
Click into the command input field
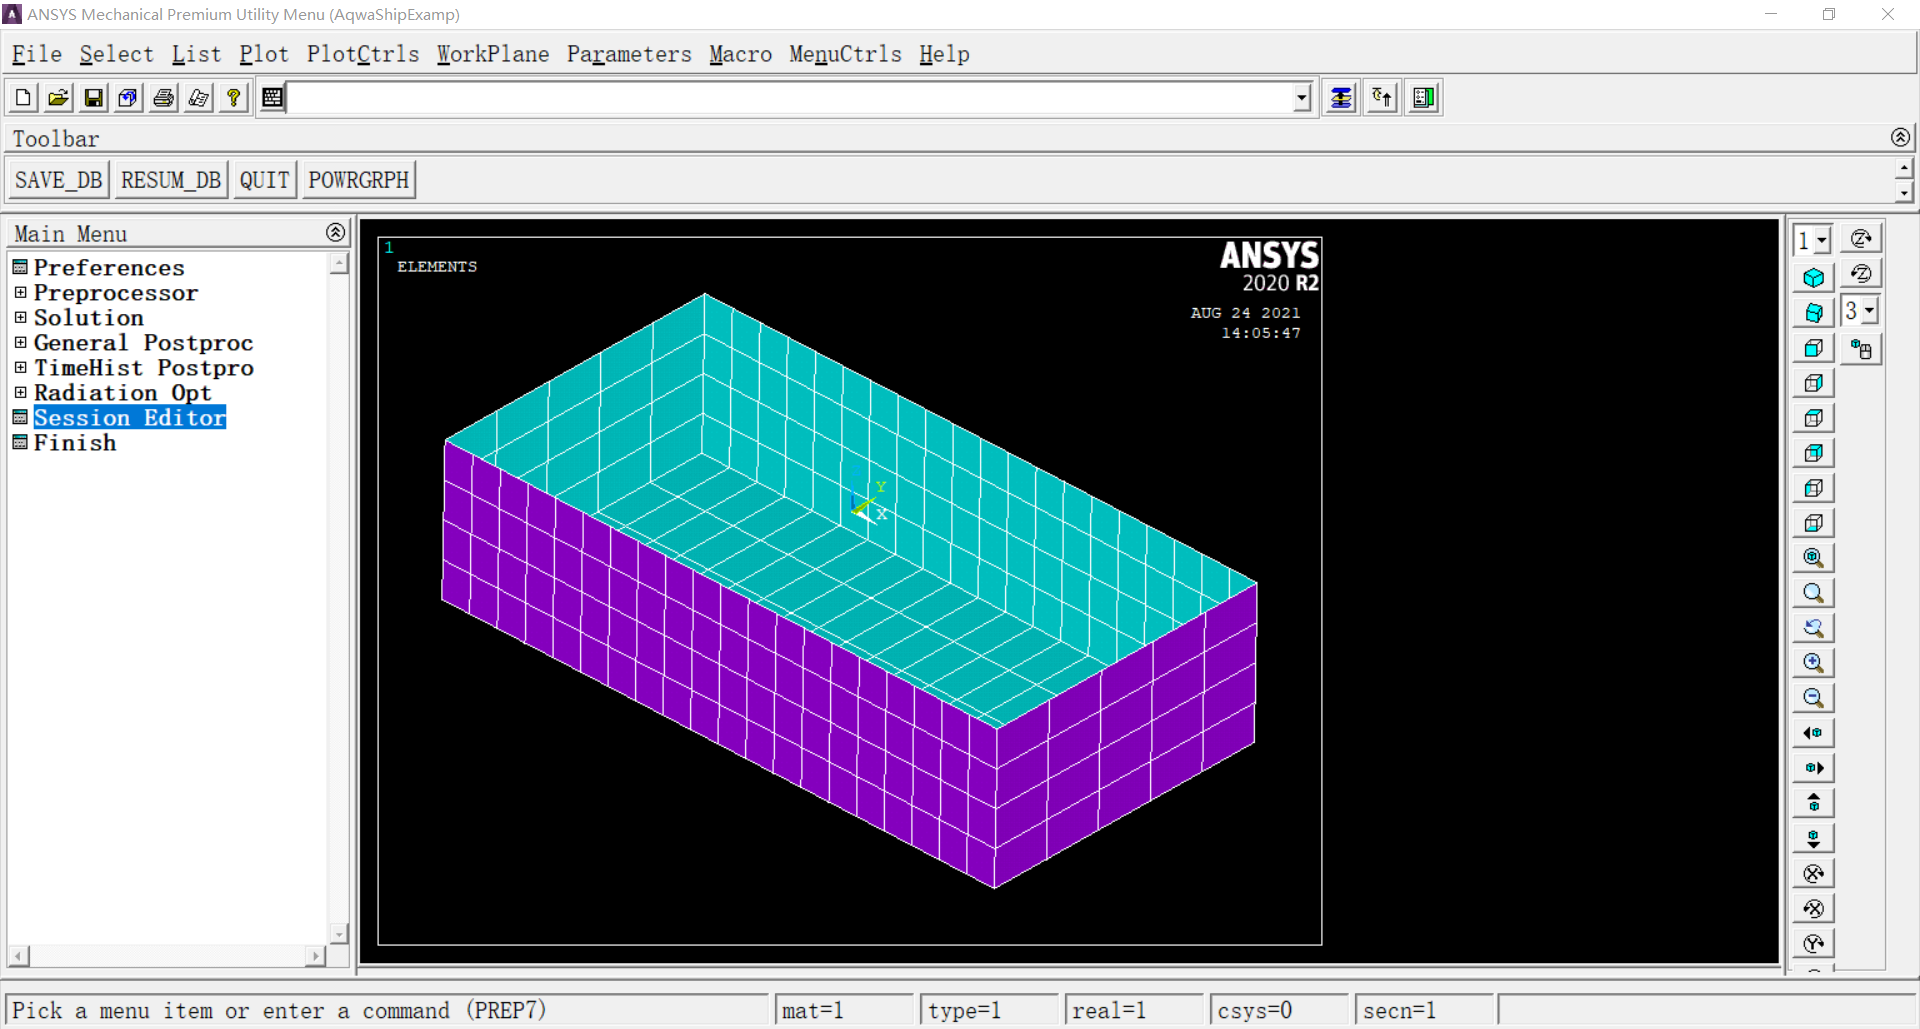pos(790,98)
